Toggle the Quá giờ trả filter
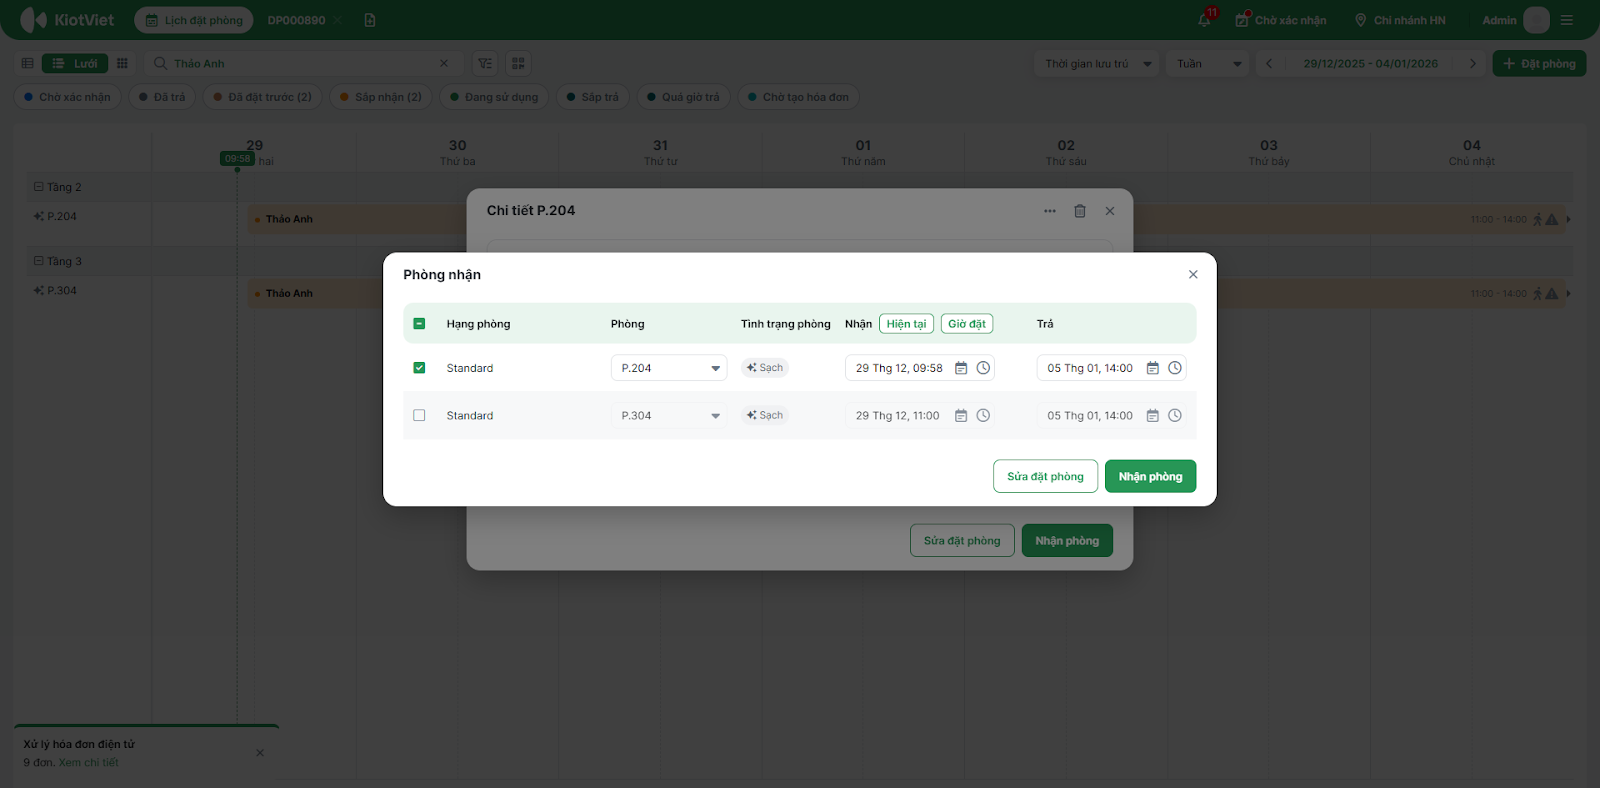 (683, 97)
